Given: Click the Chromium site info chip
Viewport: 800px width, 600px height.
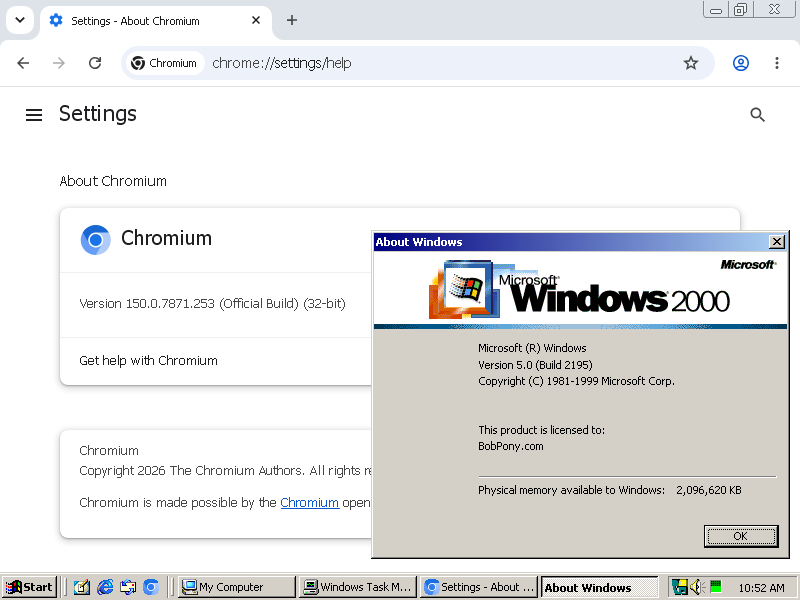Looking at the screenshot, I should point(164,63).
